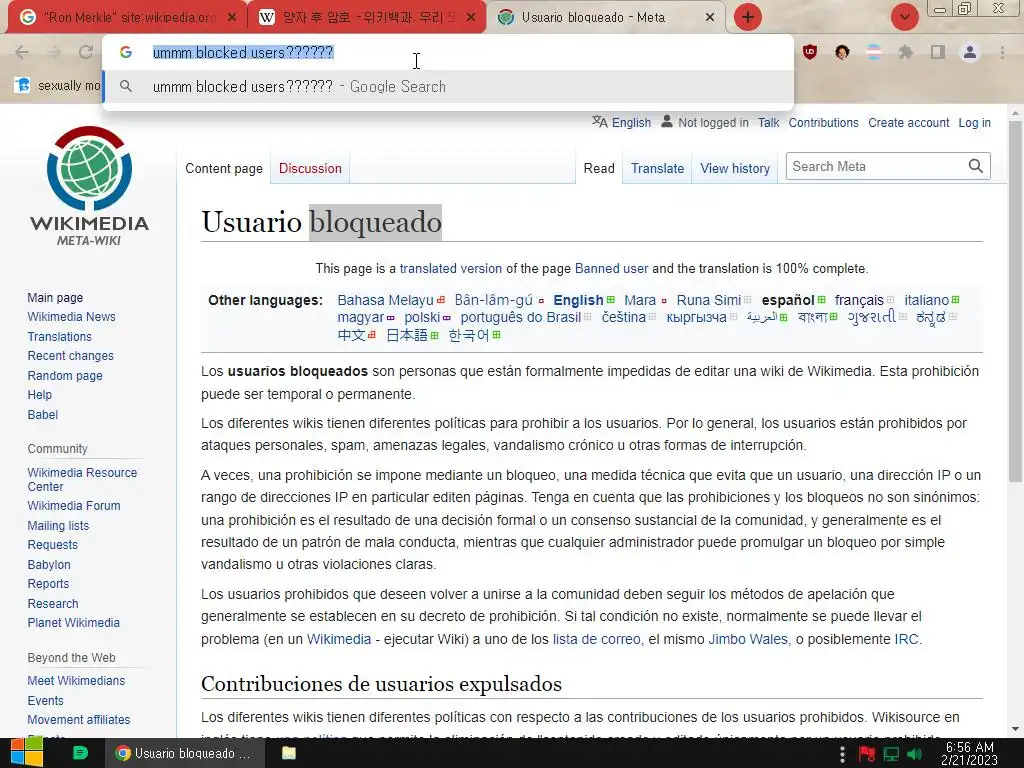The image size is (1024, 768).
Task: Close the Usuario bloqueado tab
Action: pos(710,18)
